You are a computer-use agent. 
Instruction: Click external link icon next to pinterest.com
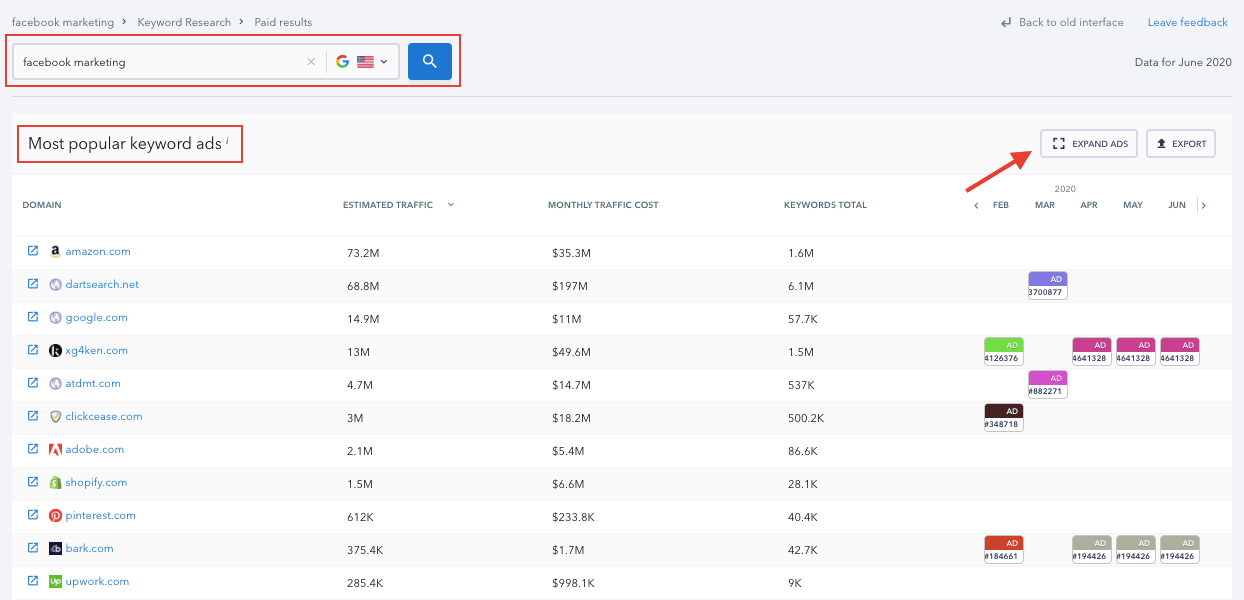[33, 515]
